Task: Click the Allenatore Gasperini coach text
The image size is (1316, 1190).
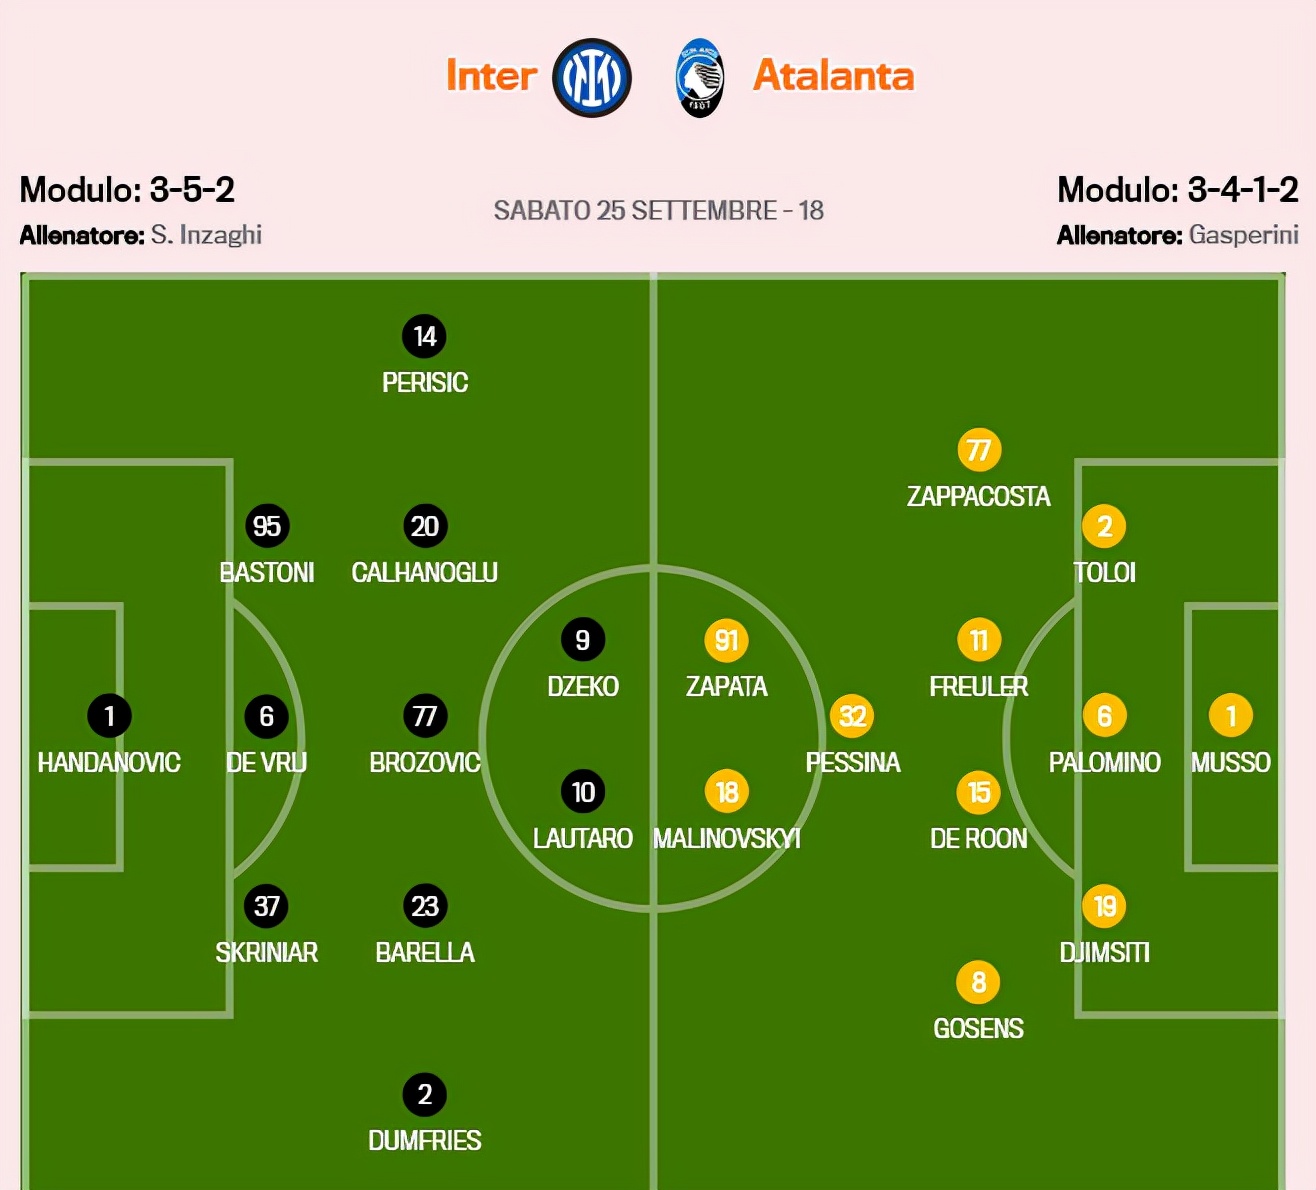Action: pyautogui.click(x=1178, y=235)
